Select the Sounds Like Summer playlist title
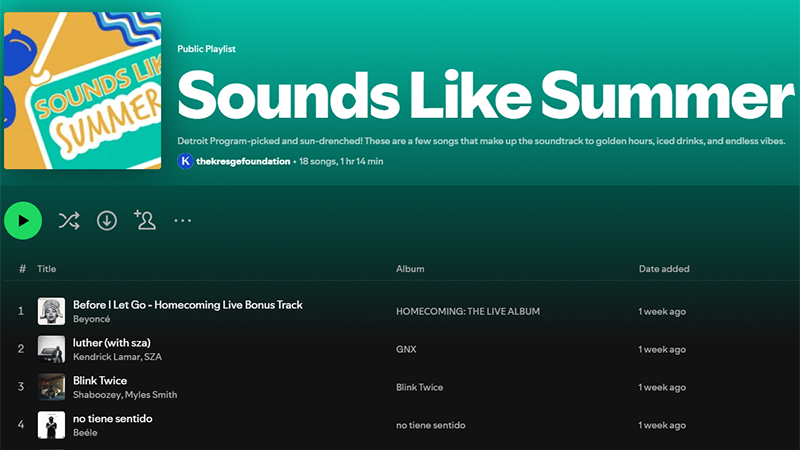This screenshot has height=450, width=800. coord(485,96)
